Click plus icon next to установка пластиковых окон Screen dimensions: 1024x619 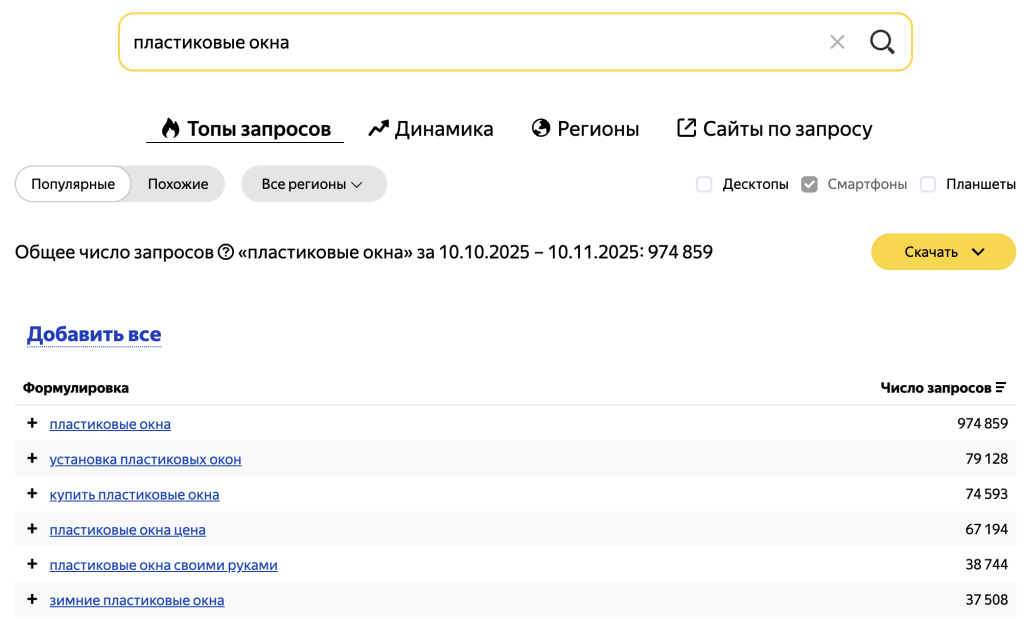[32, 459]
